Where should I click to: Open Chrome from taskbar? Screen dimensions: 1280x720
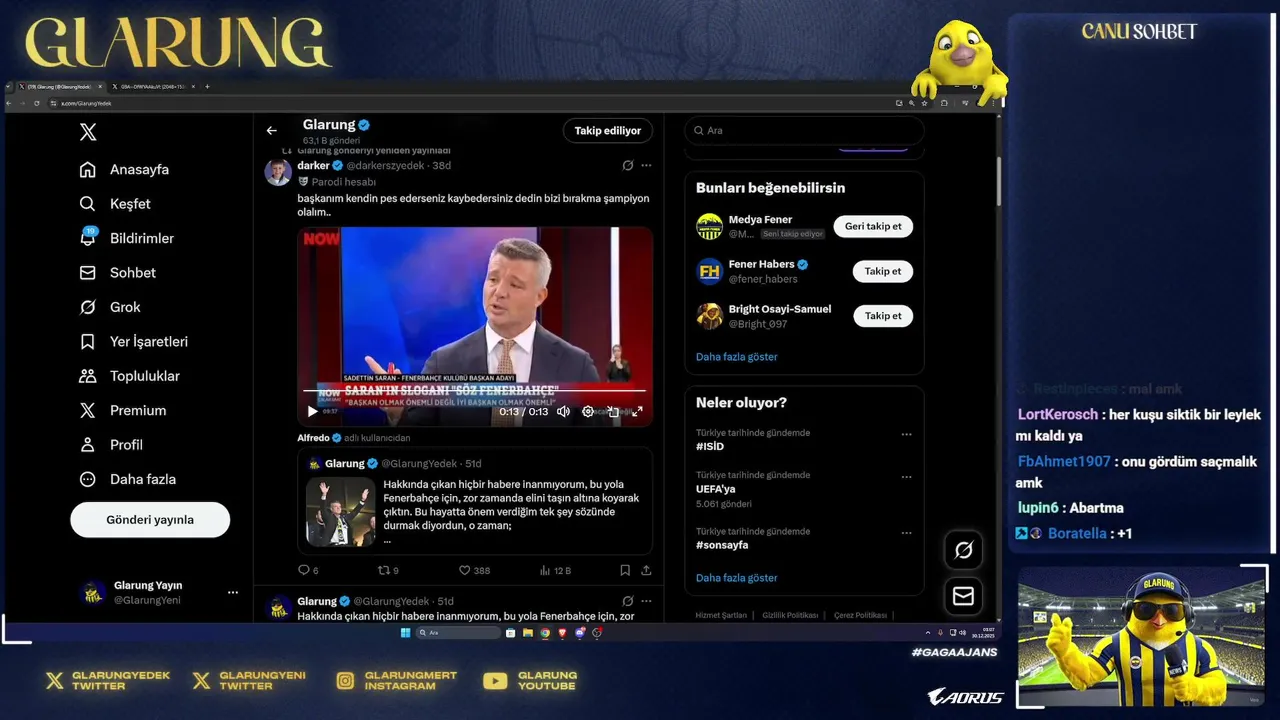545,633
